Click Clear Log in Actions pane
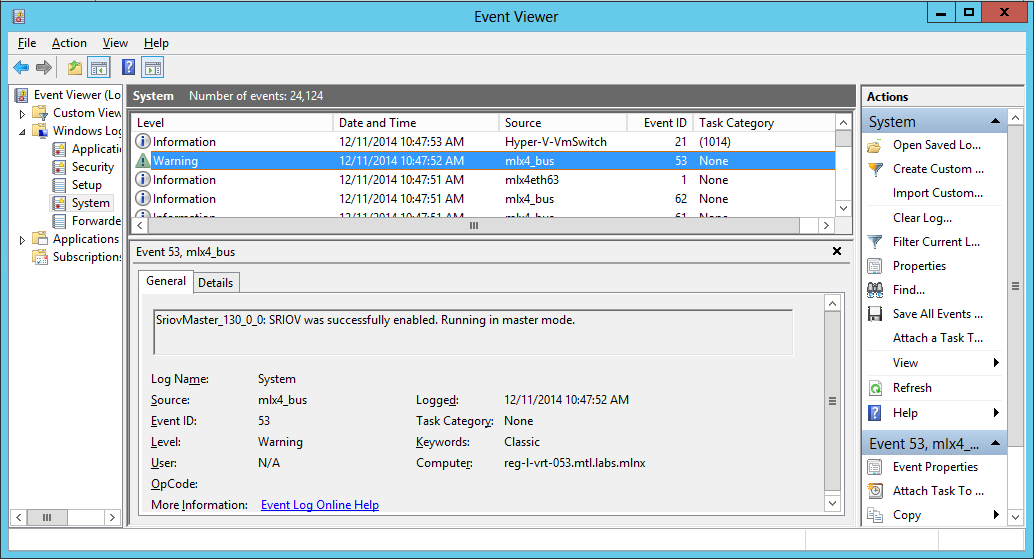The width and height of the screenshot is (1034, 559). pos(922,218)
